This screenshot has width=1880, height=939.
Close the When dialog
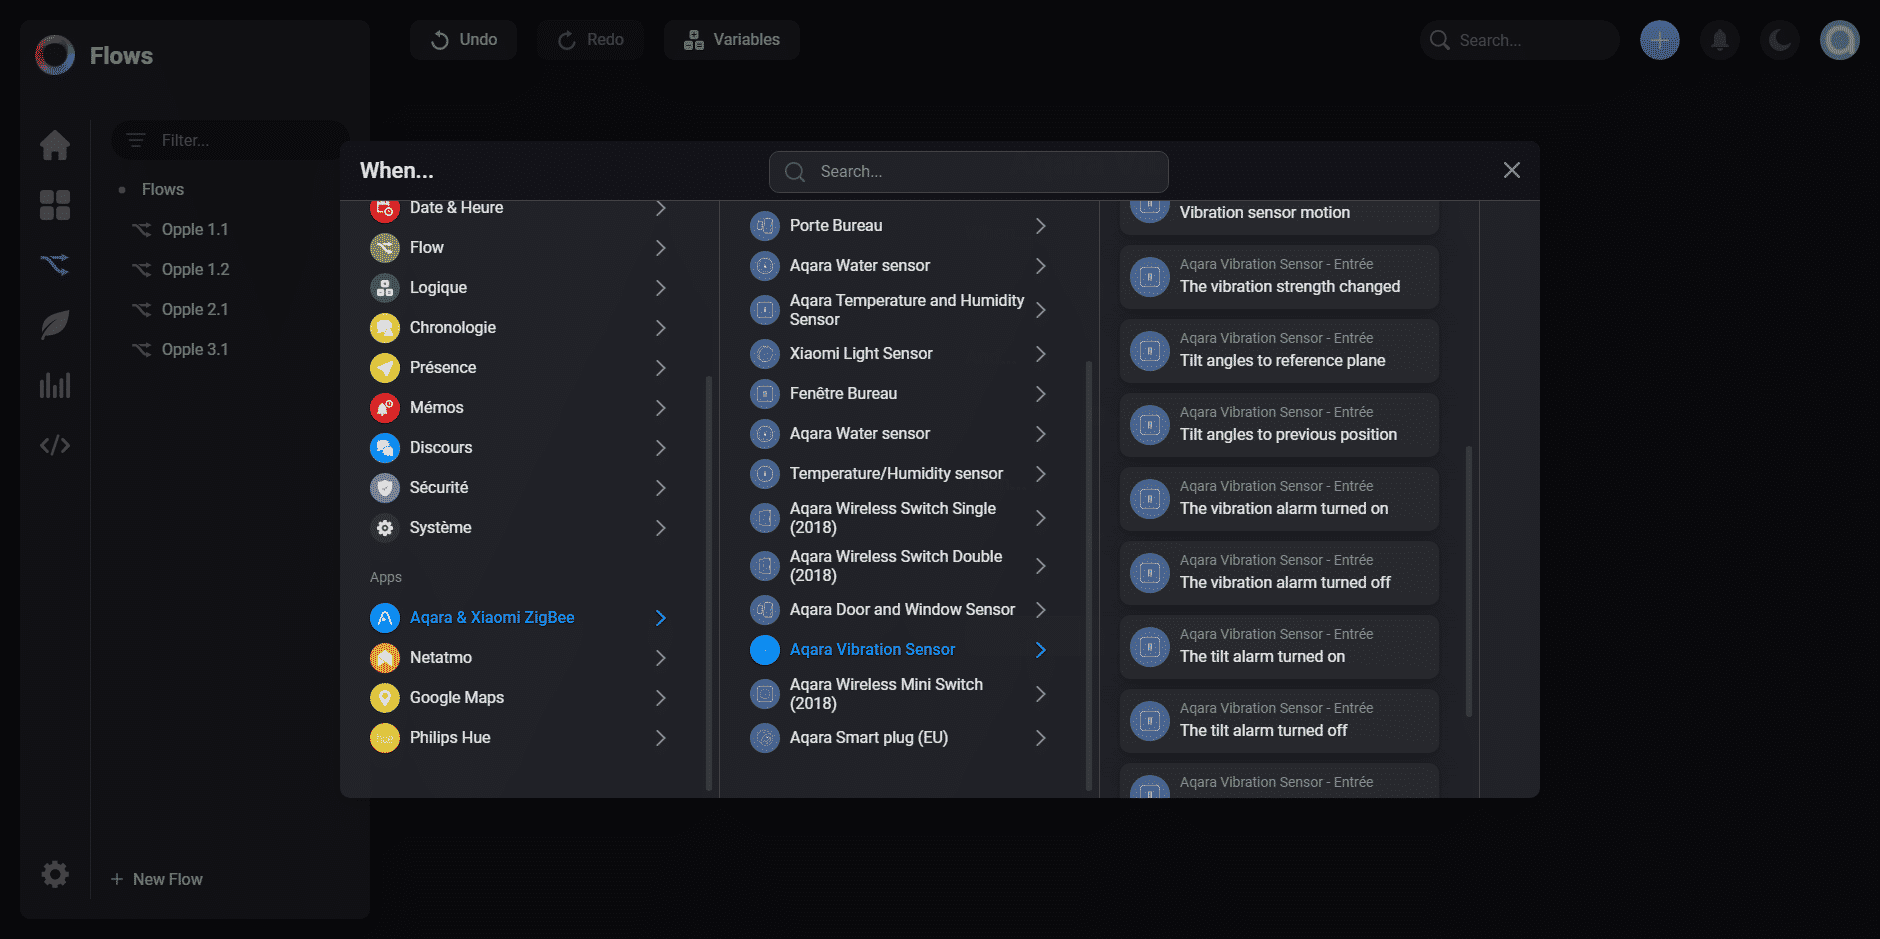(x=1512, y=171)
